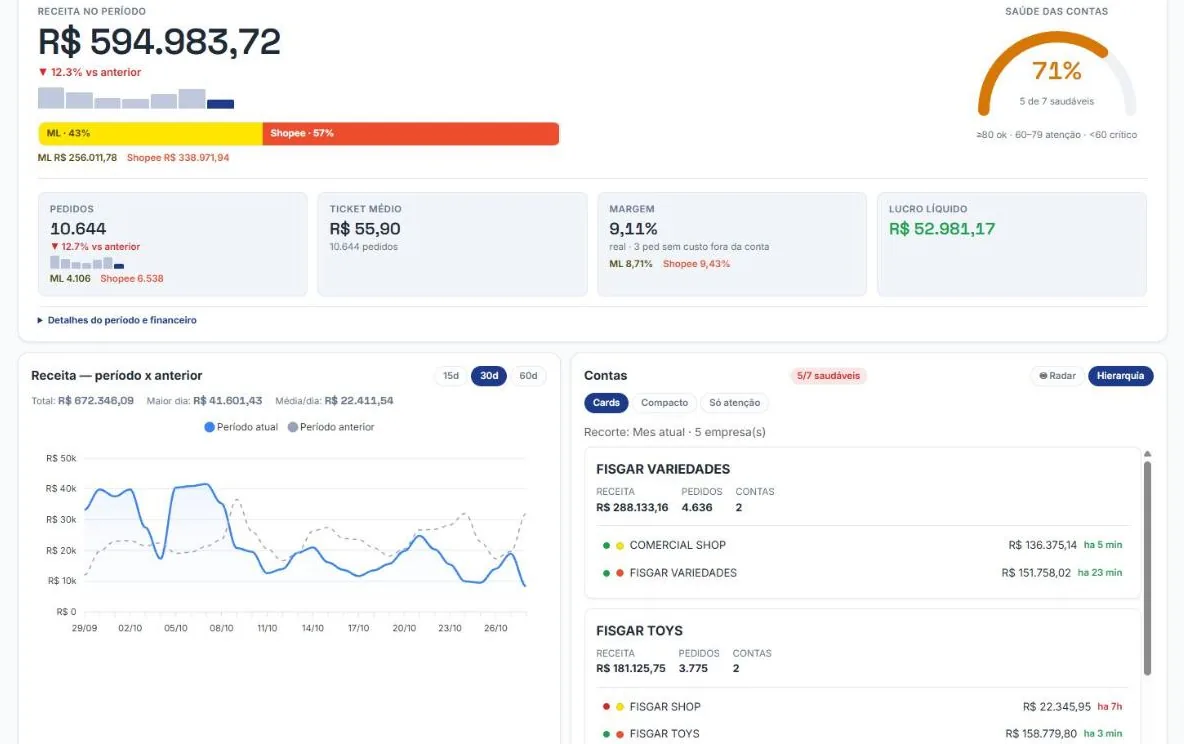Click the orders mini bar chart
This screenshot has width=1184, height=744.
(x=87, y=263)
